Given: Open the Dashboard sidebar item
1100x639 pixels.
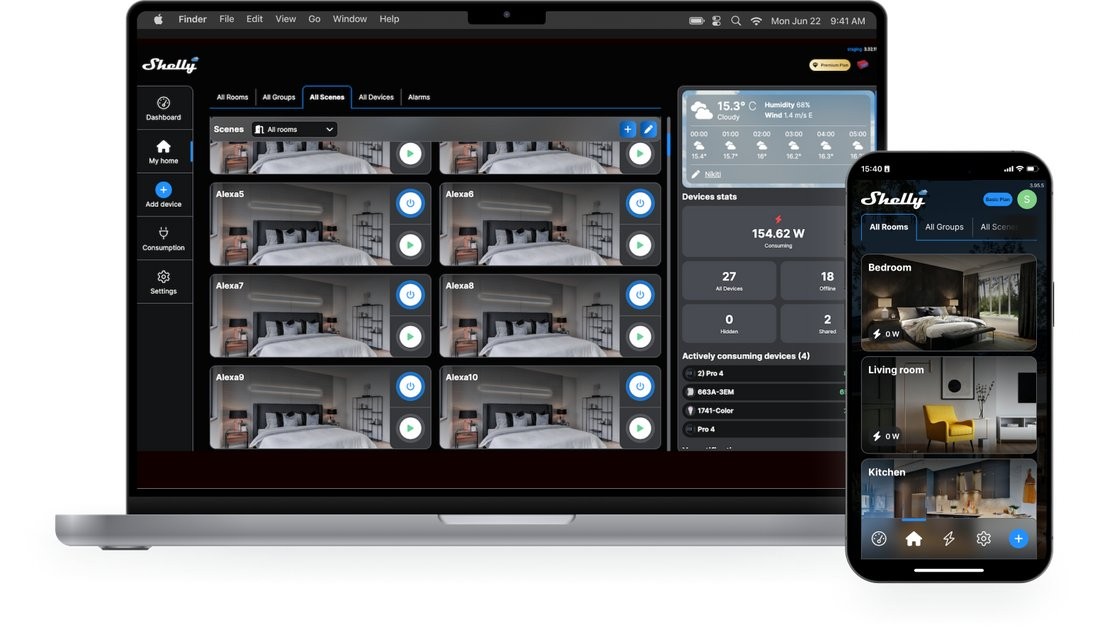Looking at the screenshot, I should (163, 108).
